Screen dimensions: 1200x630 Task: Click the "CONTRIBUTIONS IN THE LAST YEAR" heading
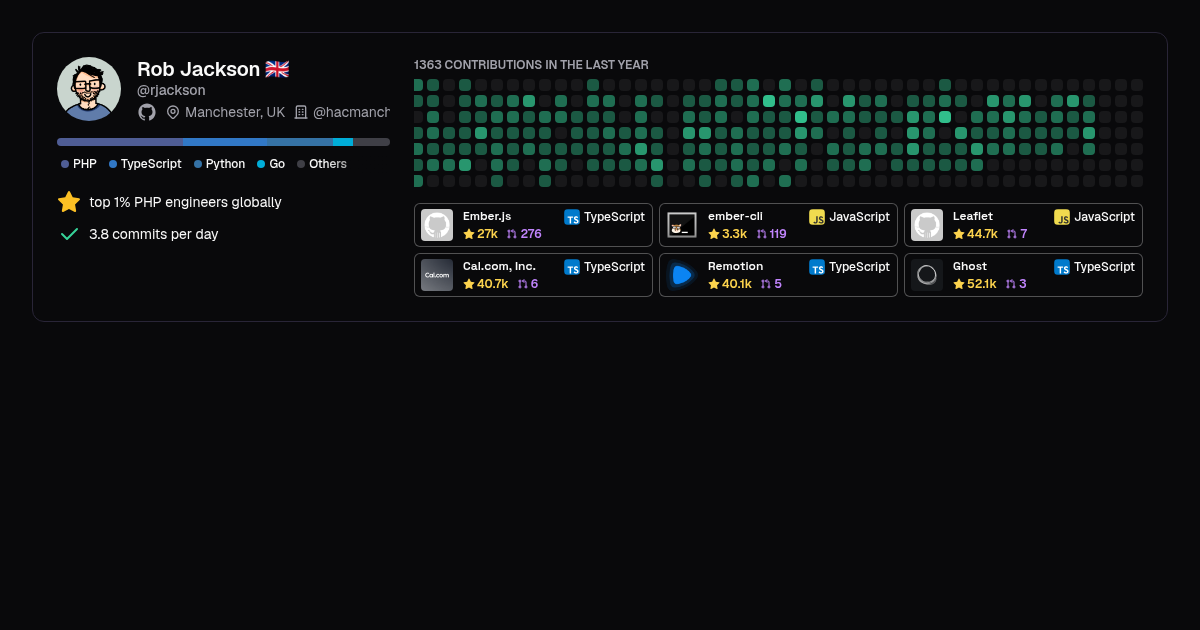pyautogui.click(x=546, y=65)
